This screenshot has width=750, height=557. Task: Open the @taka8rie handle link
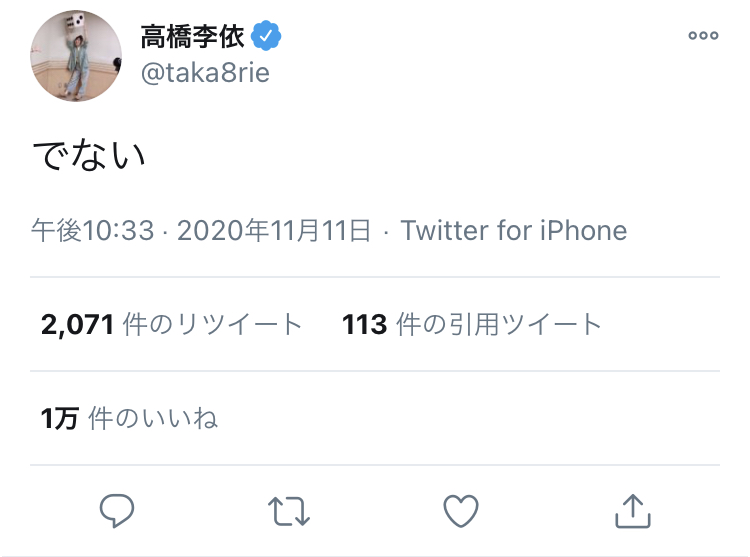pos(205,73)
